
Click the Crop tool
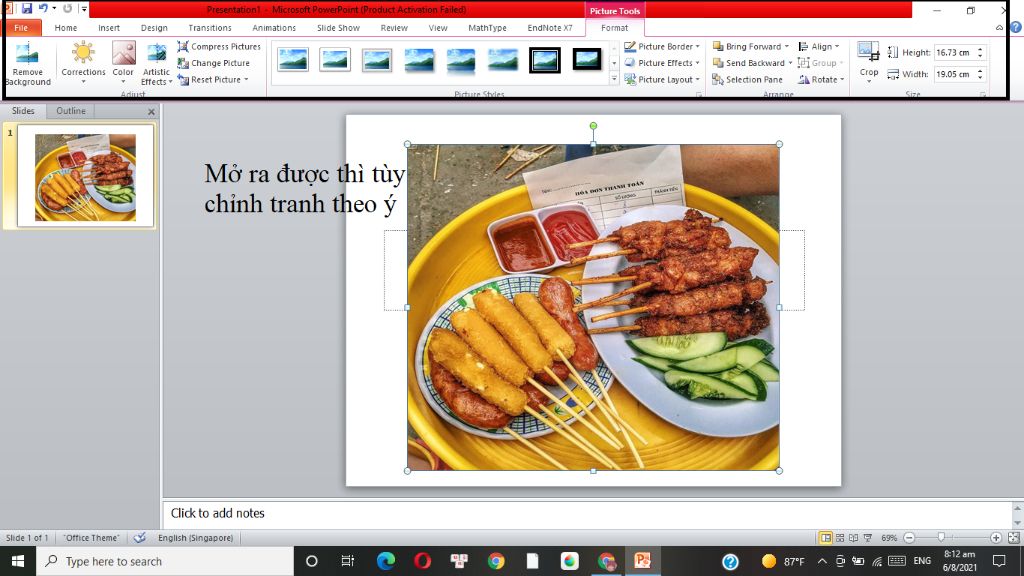click(869, 60)
